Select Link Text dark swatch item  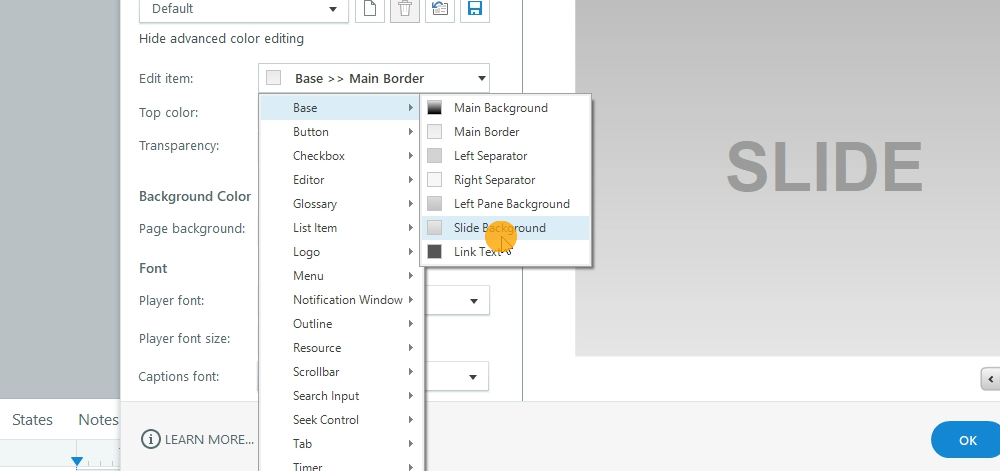pyautogui.click(x=477, y=252)
